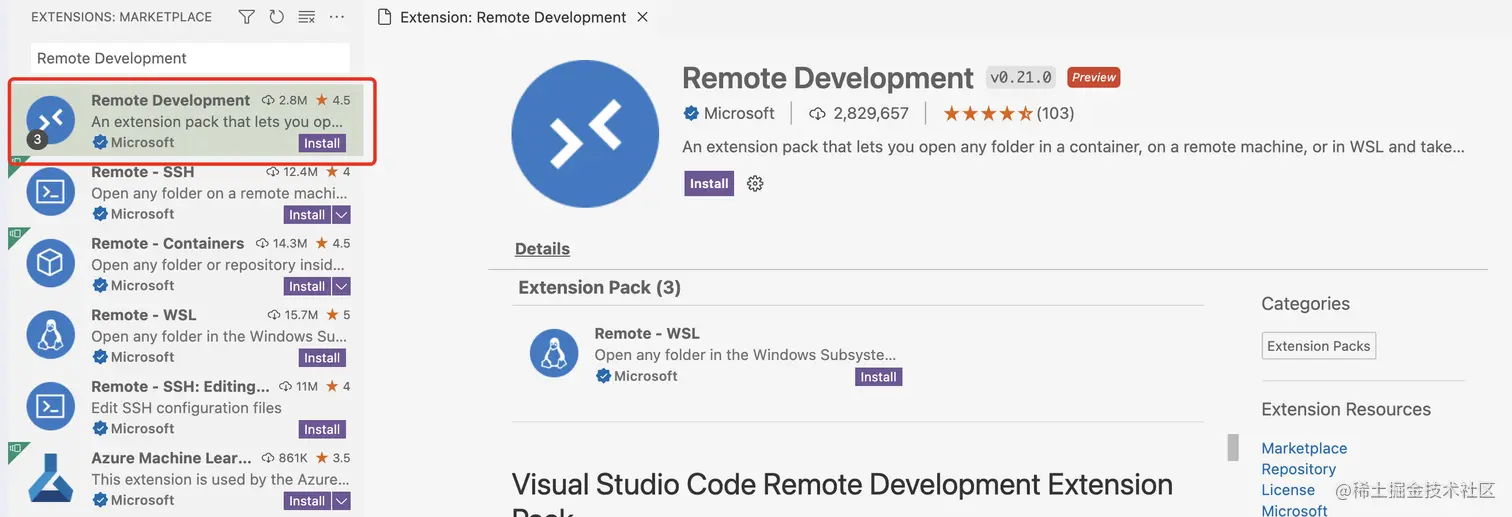Open the manage gear next to Install

pyautogui.click(x=755, y=184)
